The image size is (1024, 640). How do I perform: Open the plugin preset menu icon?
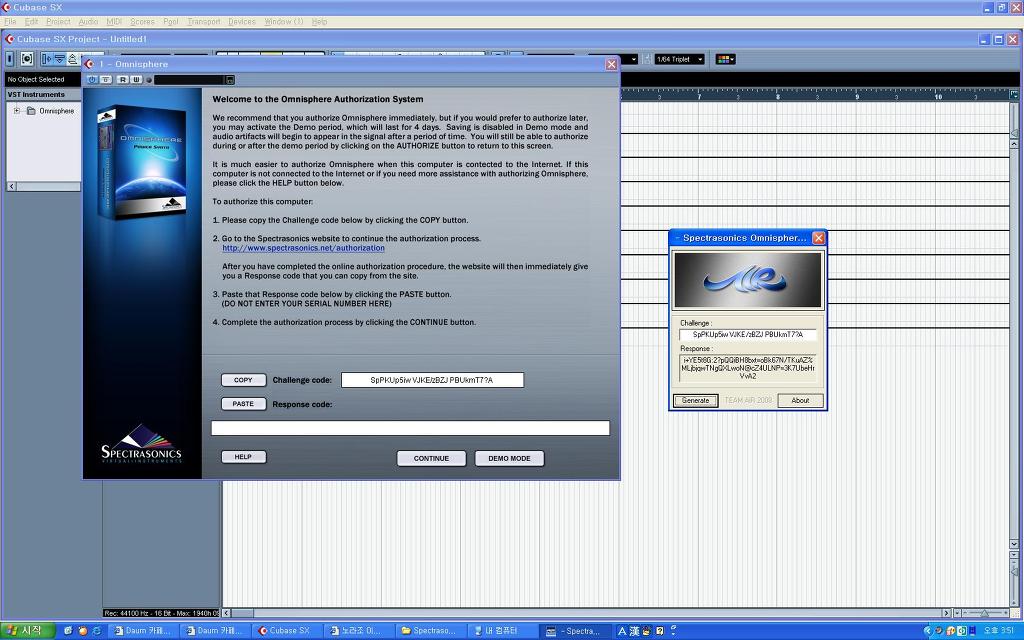click(230, 79)
